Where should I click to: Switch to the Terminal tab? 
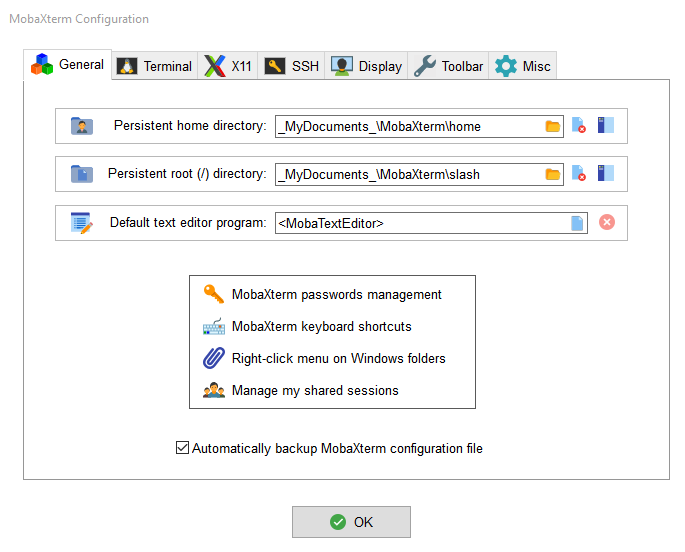(x=155, y=66)
